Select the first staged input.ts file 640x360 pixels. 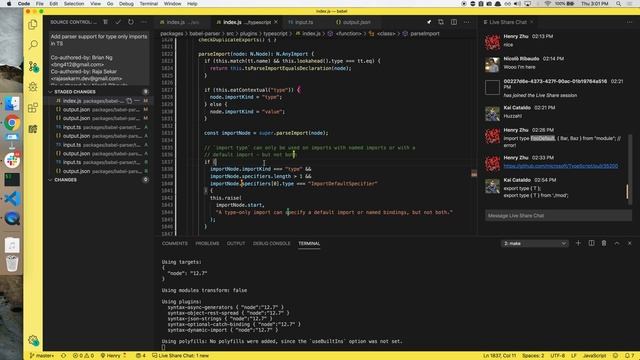click(98, 127)
